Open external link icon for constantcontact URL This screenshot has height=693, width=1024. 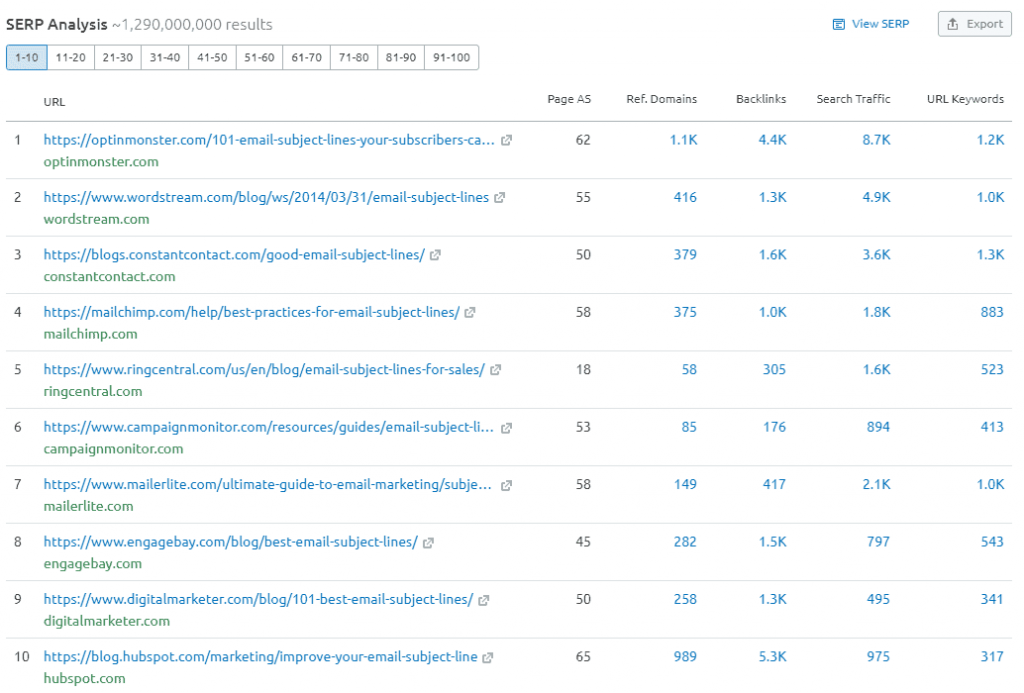click(436, 255)
